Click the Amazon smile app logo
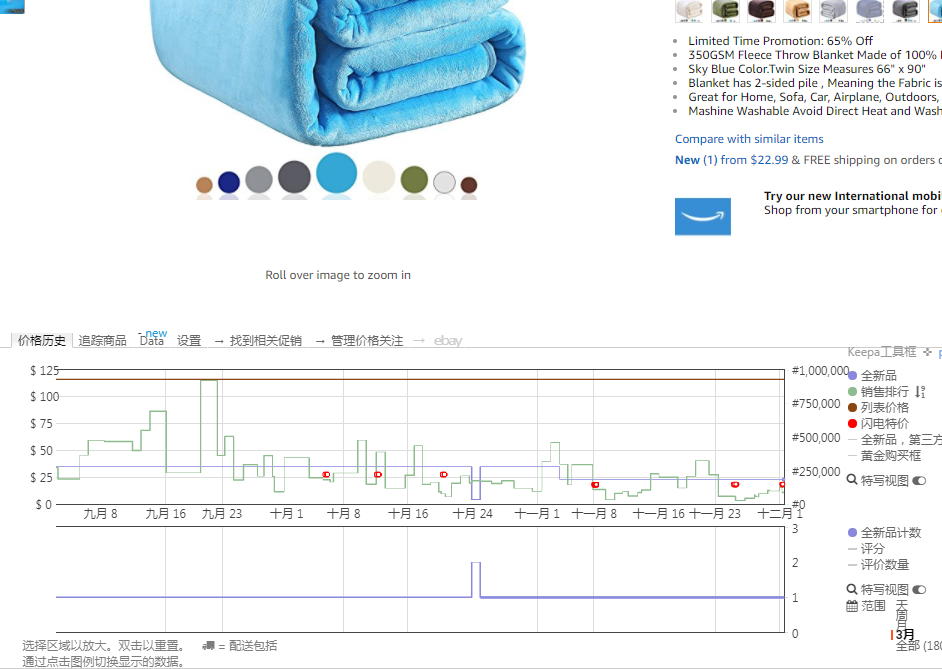The image size is (942, 669). click(702, 217)
